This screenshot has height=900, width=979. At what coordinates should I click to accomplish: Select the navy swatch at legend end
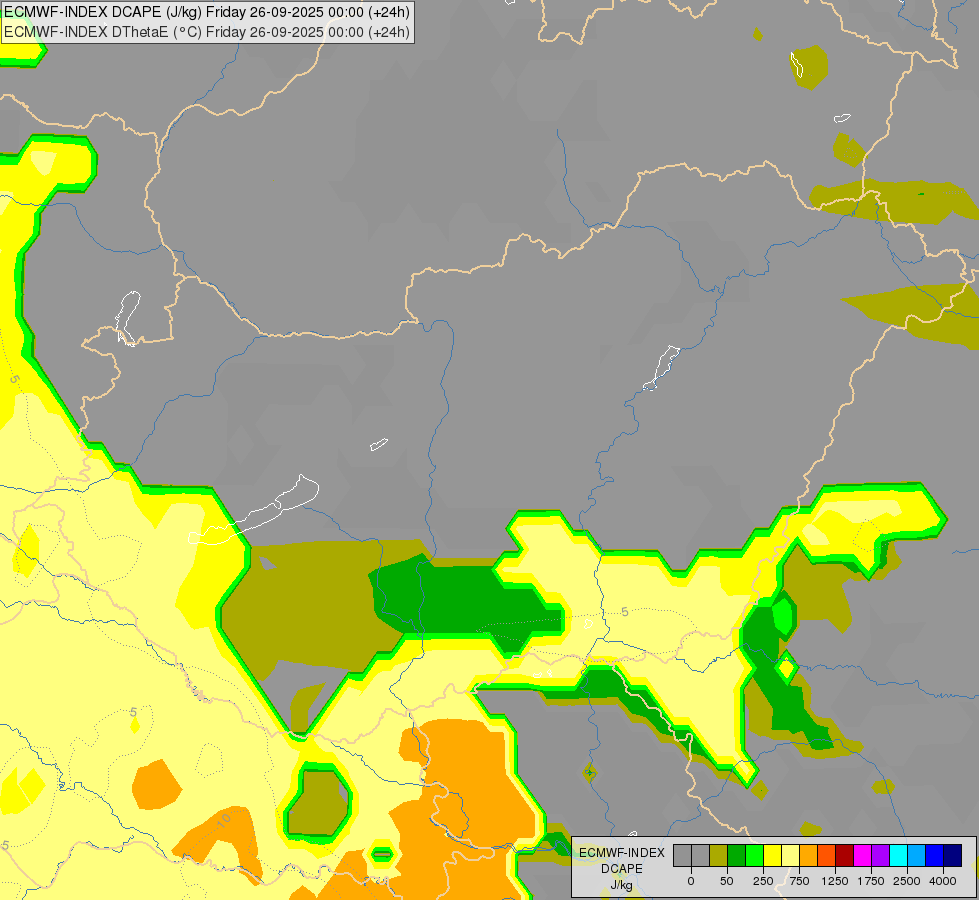[x=953, y=855]
